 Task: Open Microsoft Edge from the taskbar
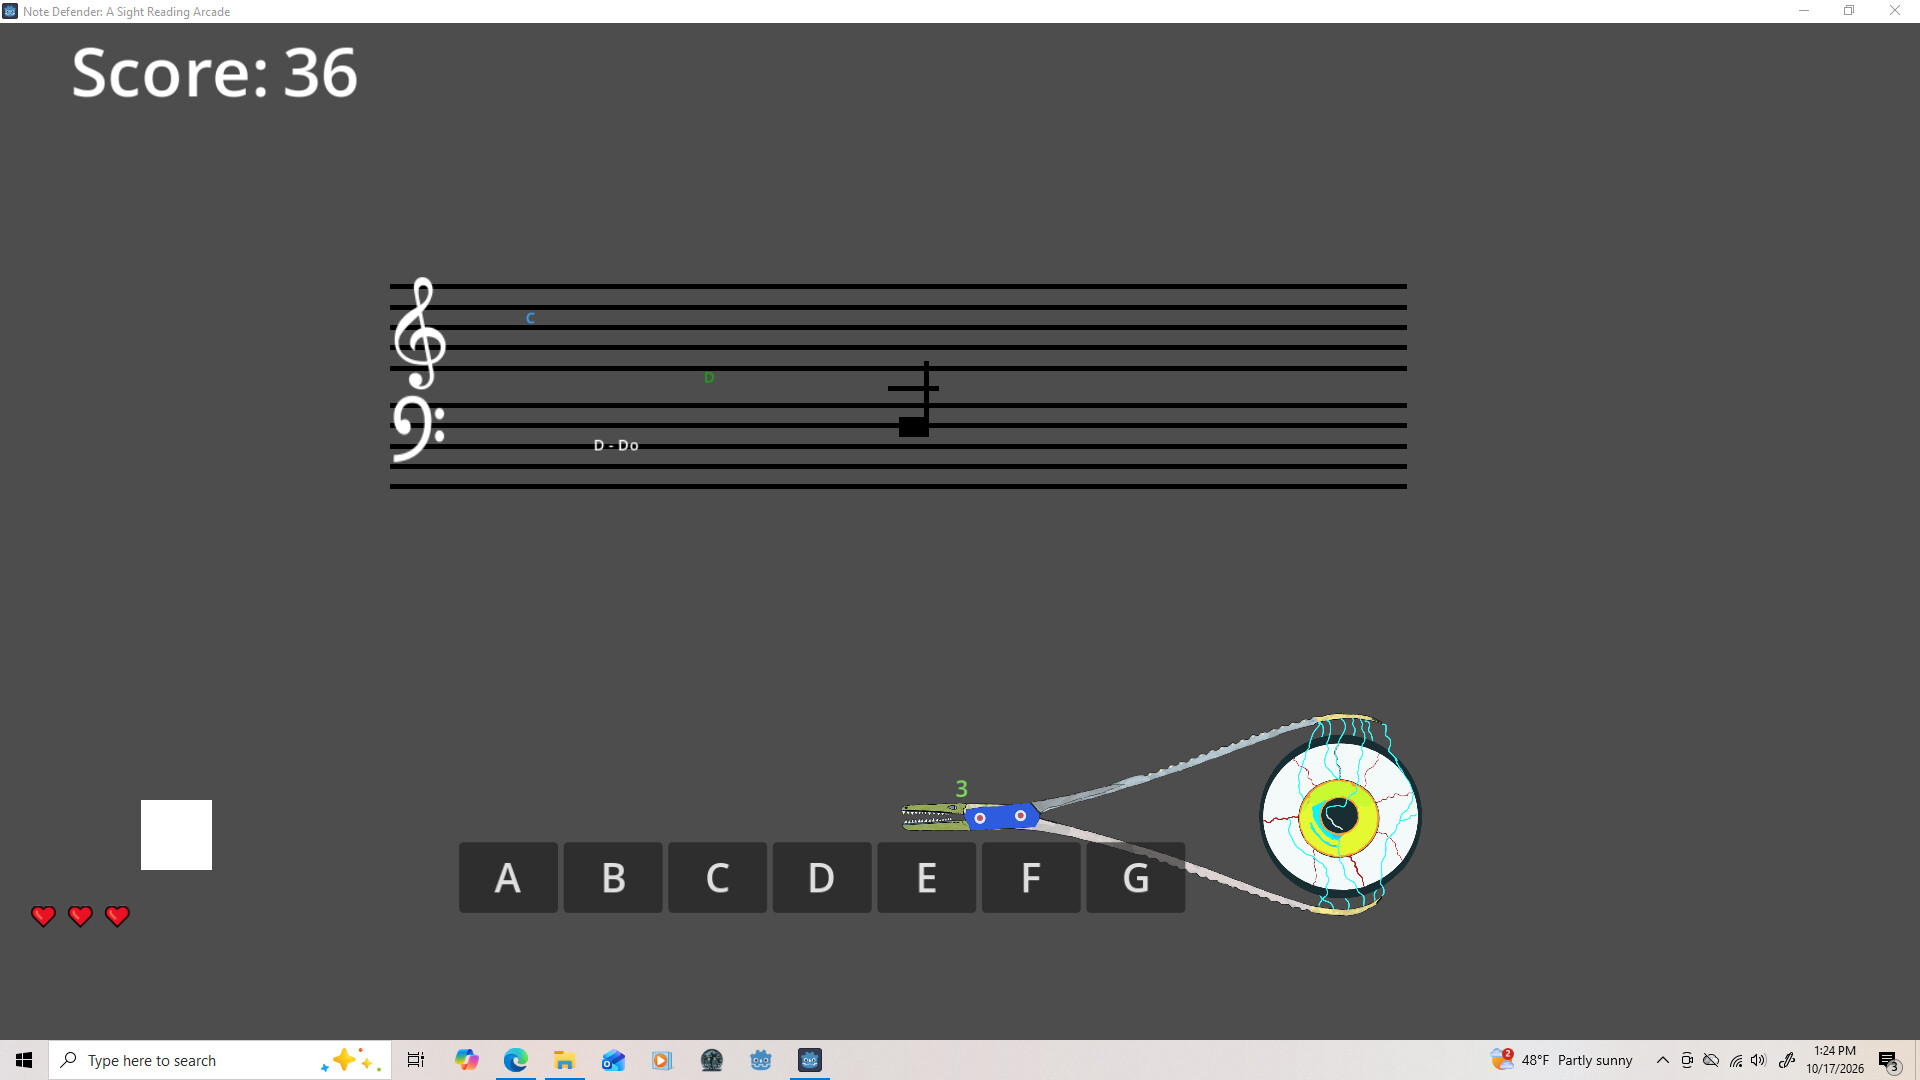(x=516, y=1060)
